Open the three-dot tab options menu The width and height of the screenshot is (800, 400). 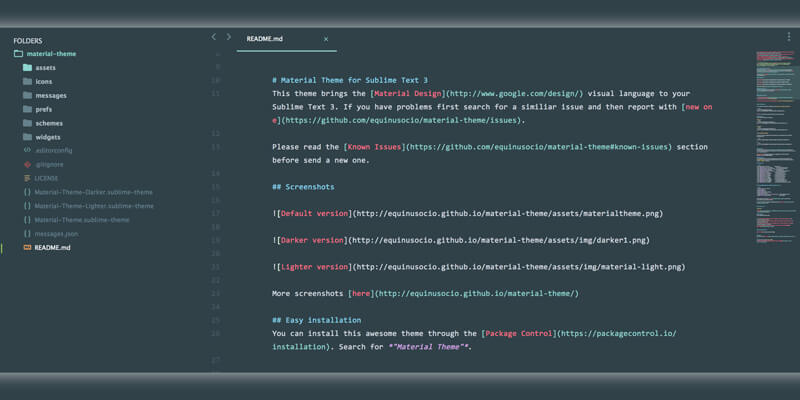(788, 37)
